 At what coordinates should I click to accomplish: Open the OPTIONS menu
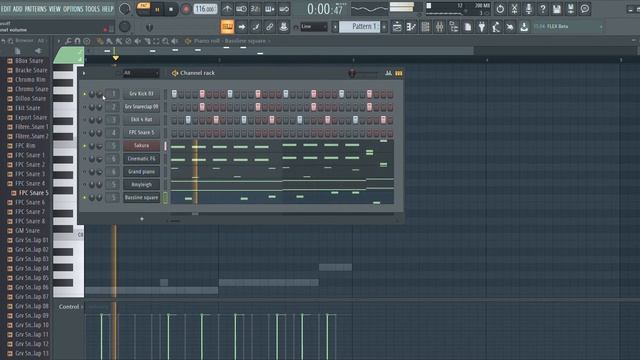click(73, 9)
